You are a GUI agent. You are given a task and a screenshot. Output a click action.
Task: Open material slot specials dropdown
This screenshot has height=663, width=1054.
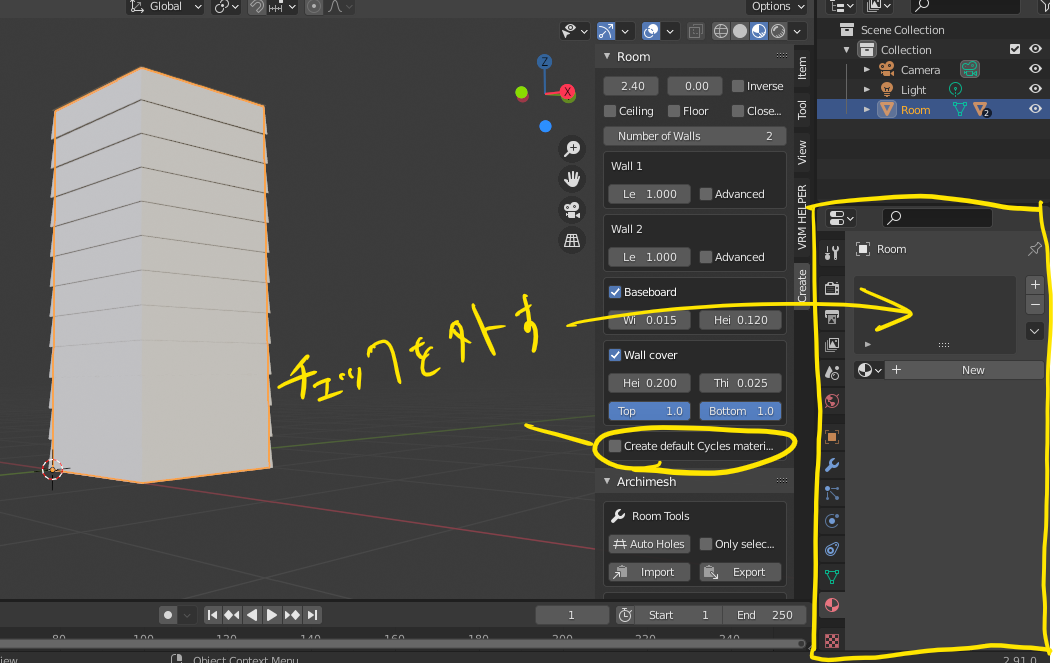(x=1035, y=331)
